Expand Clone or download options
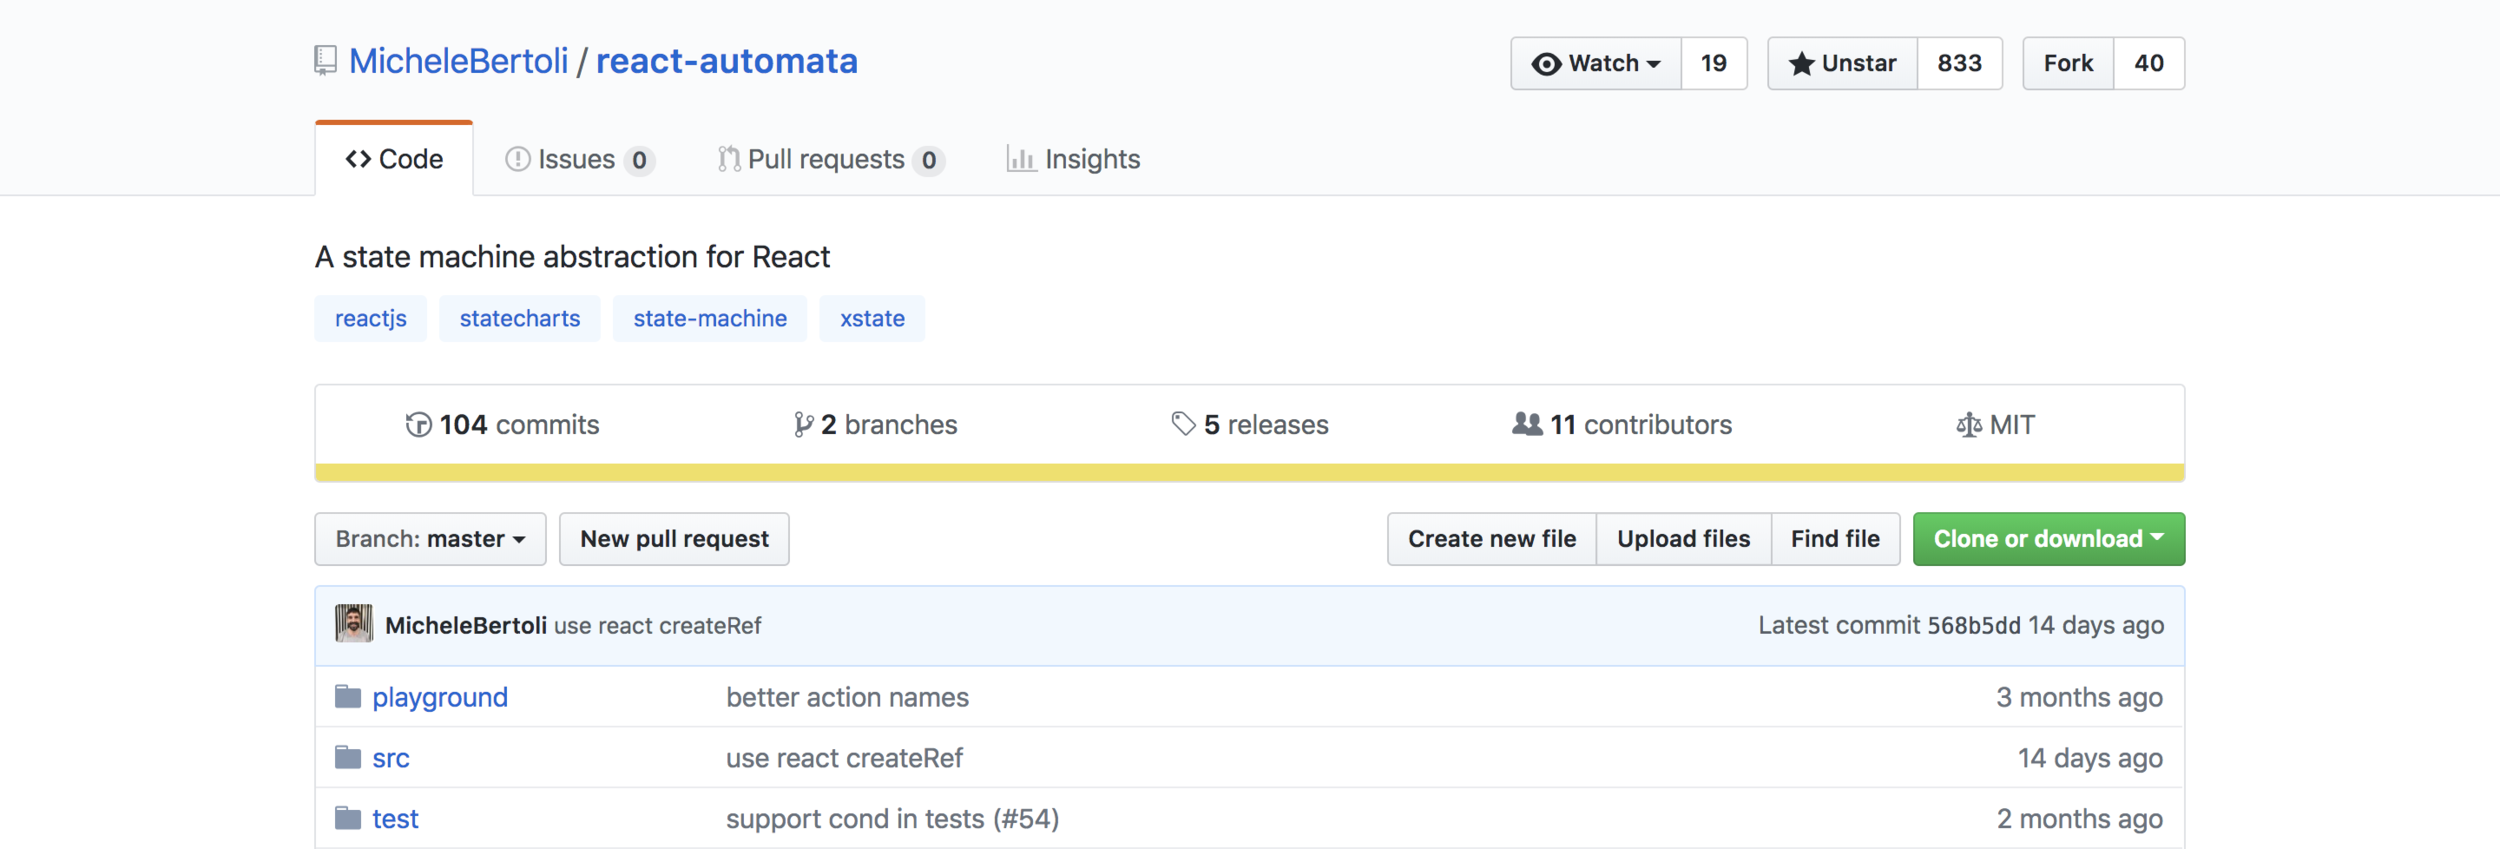 (x=2049, y=539)
